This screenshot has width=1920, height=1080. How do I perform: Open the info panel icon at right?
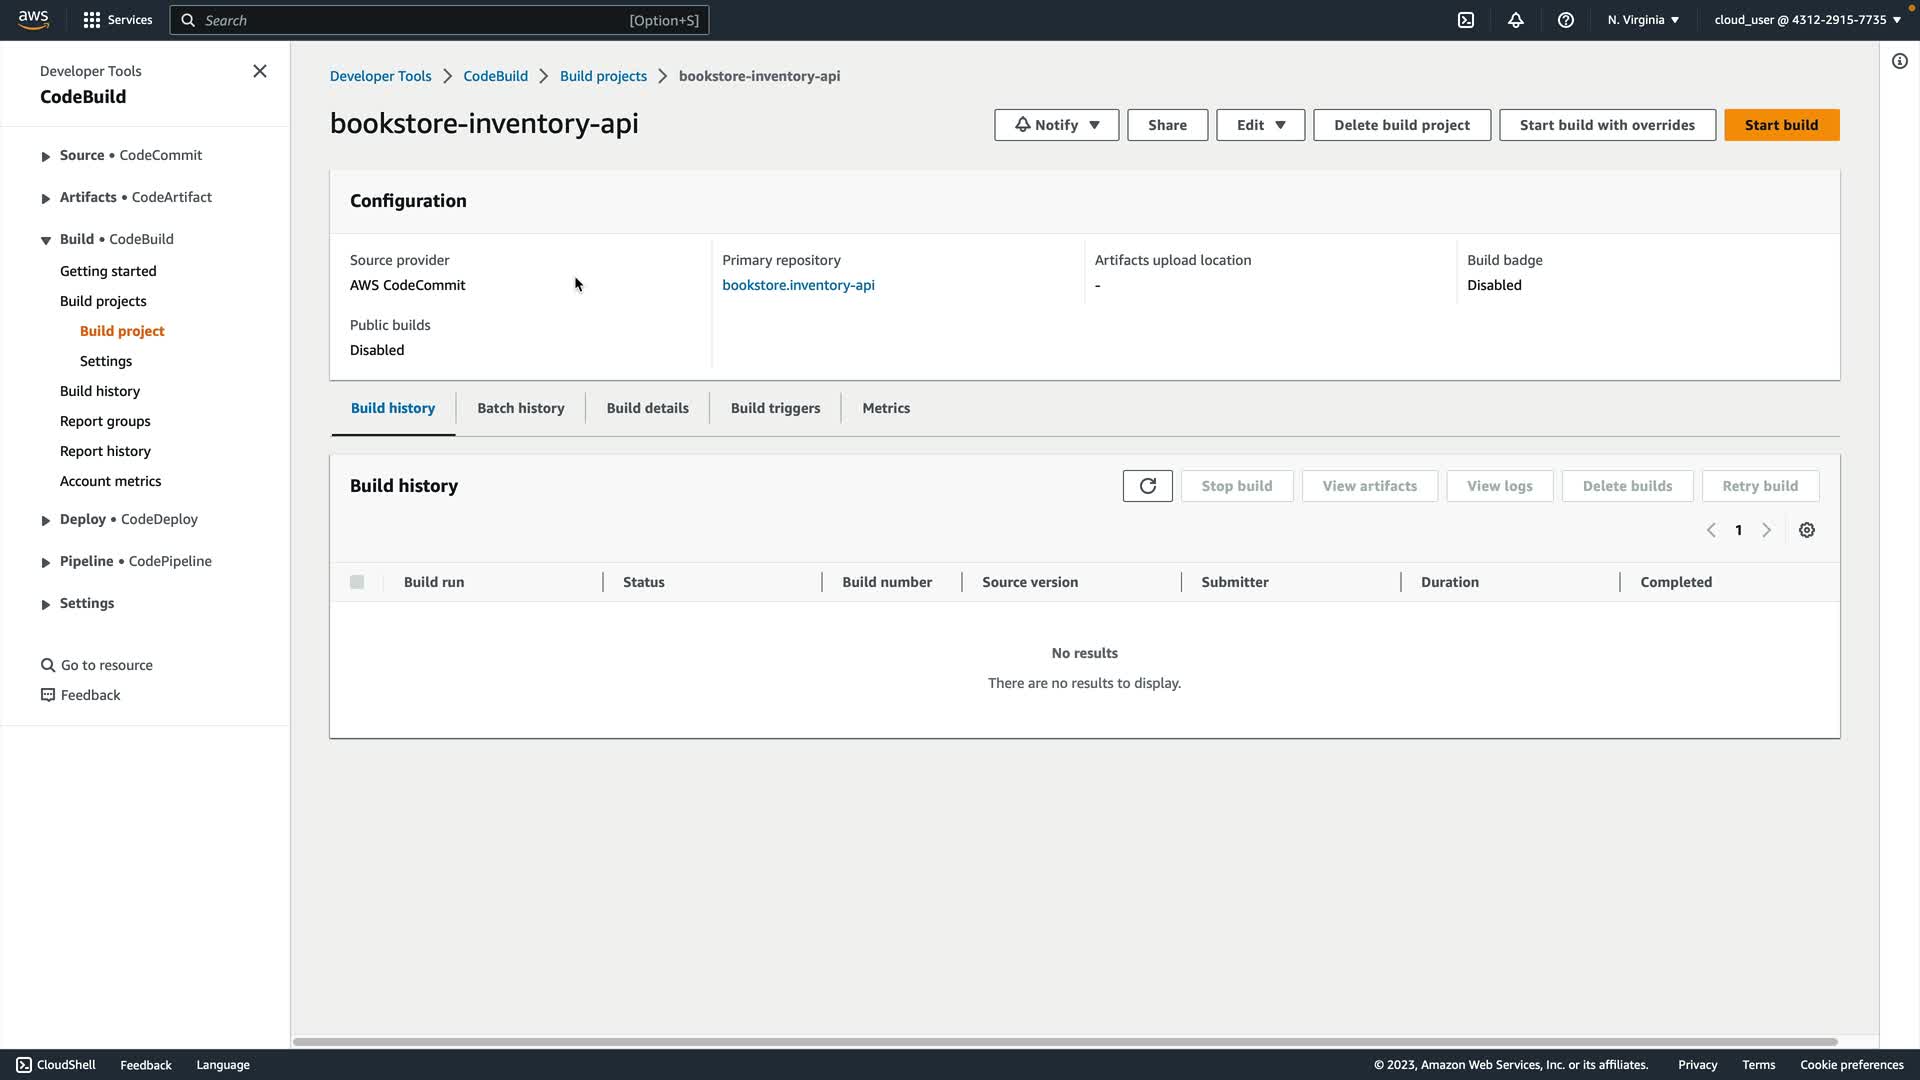pos(1899,61)
